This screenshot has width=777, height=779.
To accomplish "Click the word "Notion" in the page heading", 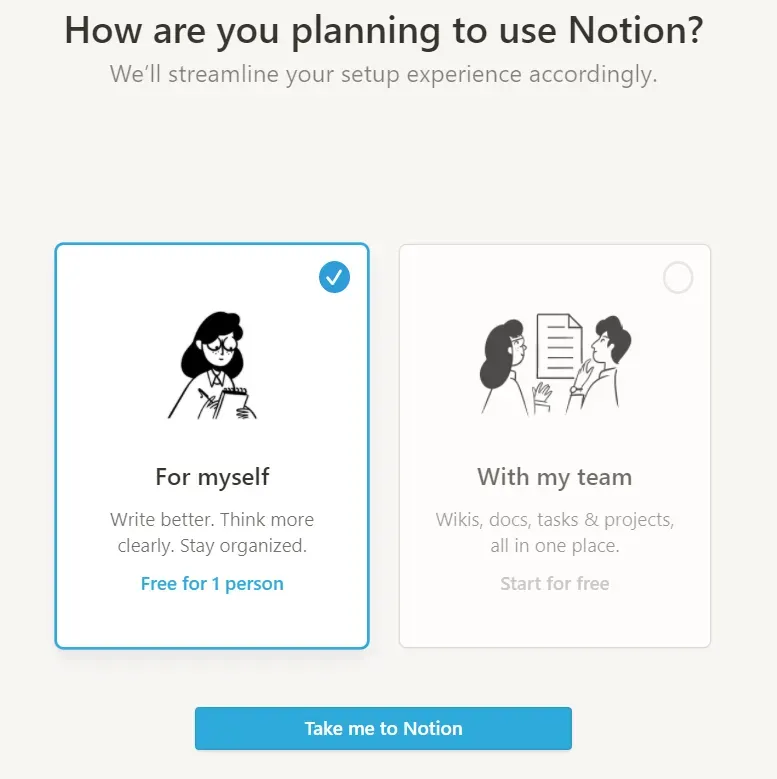I will click(x=626, y=31).
